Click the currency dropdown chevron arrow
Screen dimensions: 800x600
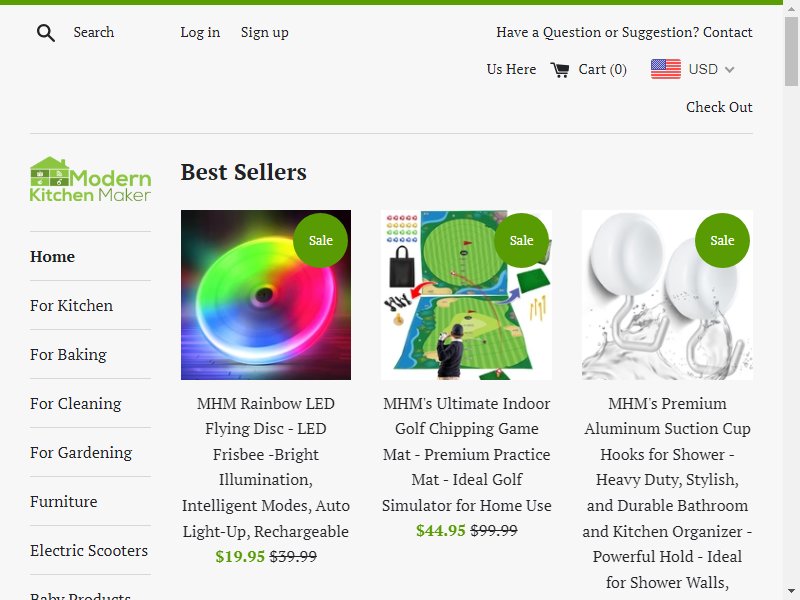pyautogui.click(x=729, y=69)
